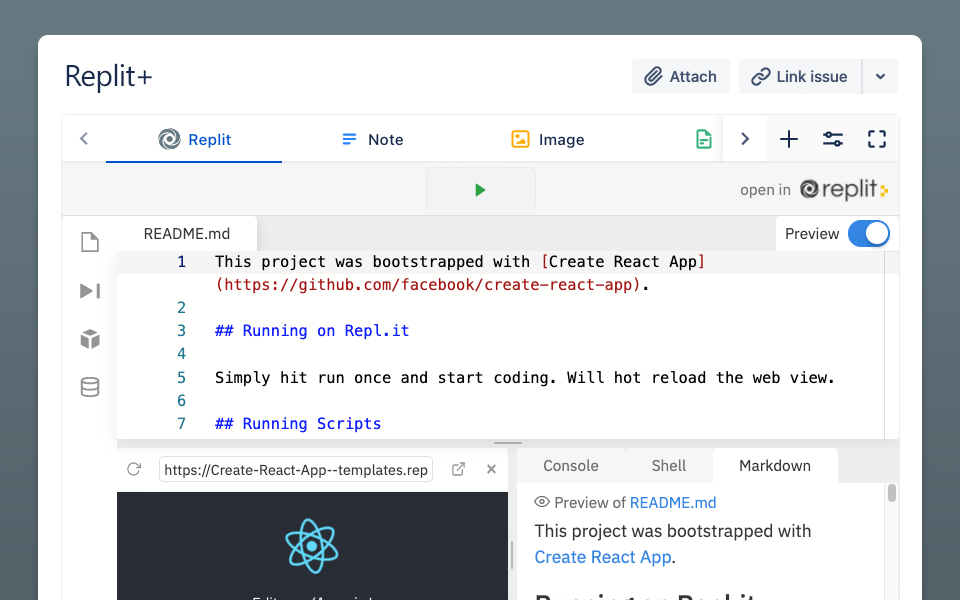Switch to the Note tab
Image resolution: width=960 pixels, height=600 pixels.
pos(372,139)
